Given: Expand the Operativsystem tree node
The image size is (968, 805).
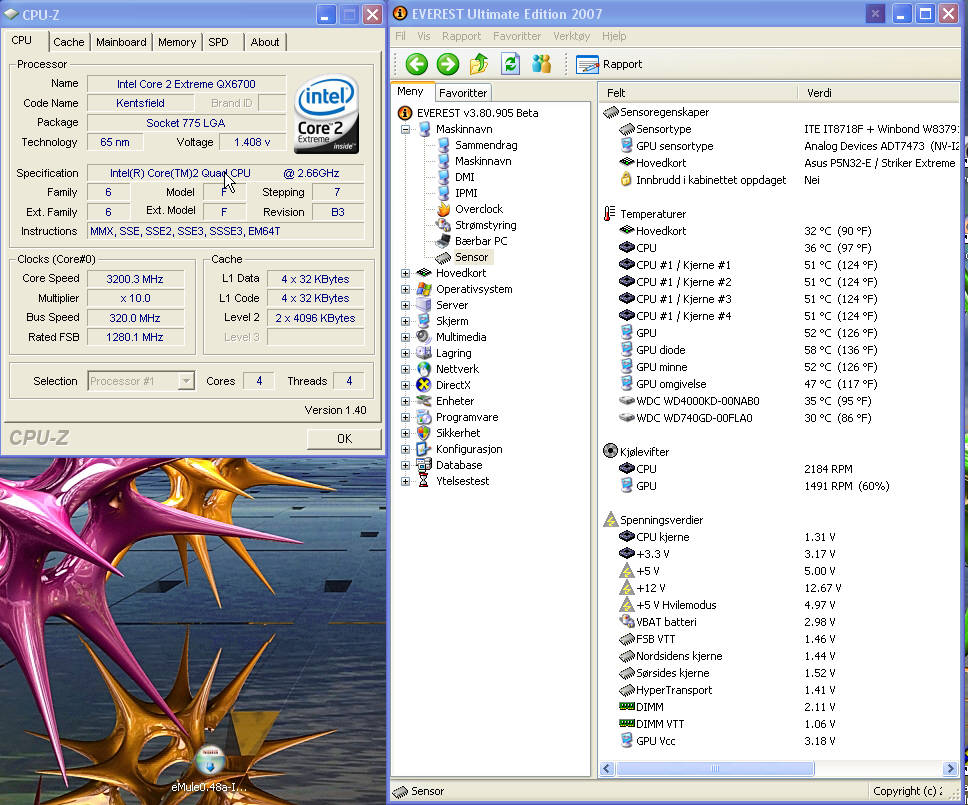Looking at the screenshot, I should [406, 289].
